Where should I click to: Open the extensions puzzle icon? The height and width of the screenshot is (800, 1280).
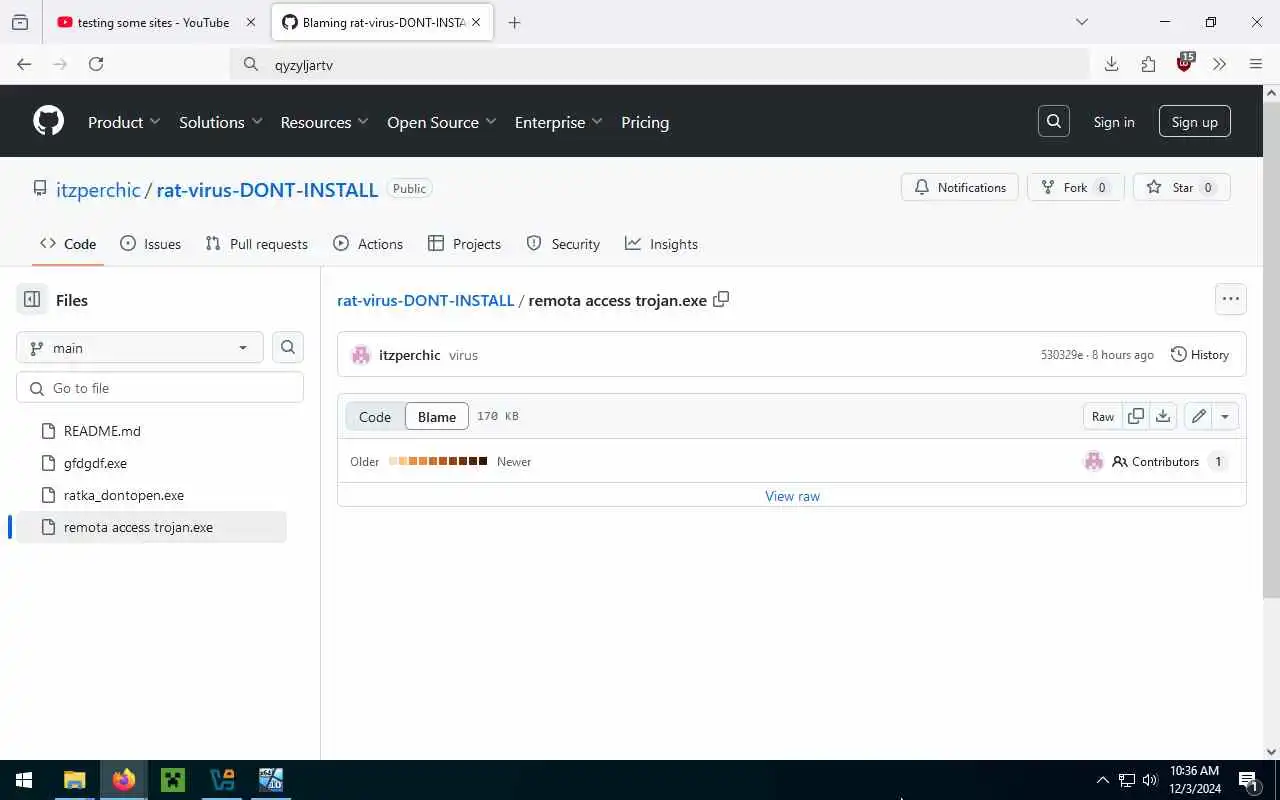click(x=1148, y=64)
